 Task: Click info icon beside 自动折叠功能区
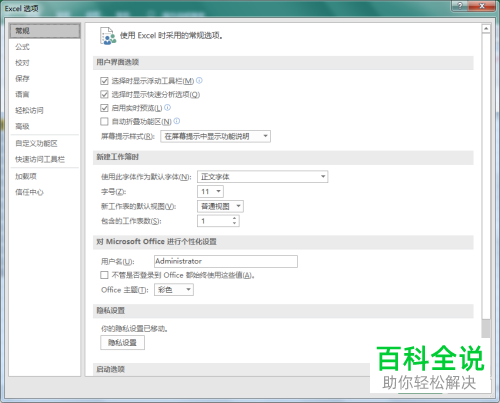(x=177, y=121)
